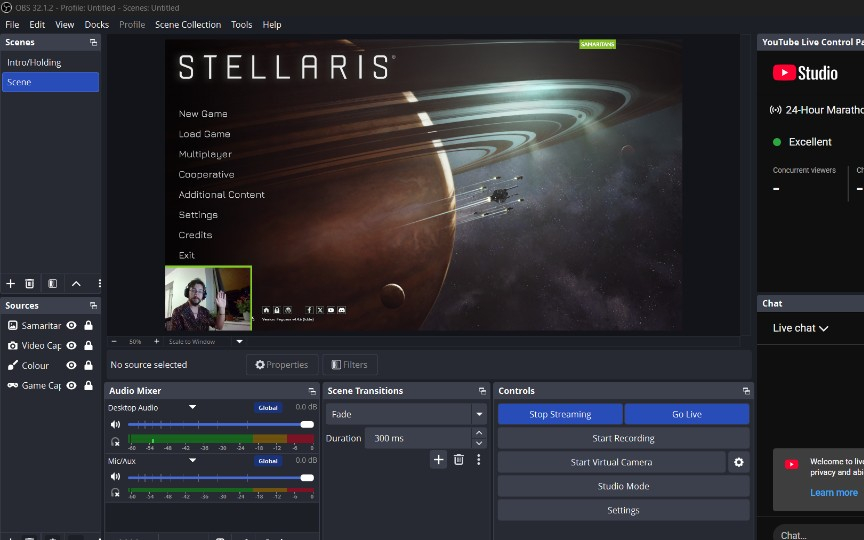The height and width of the screenshot is (540, 864).
Task: Open the Scene Collection menu
Action: (188, 25)
